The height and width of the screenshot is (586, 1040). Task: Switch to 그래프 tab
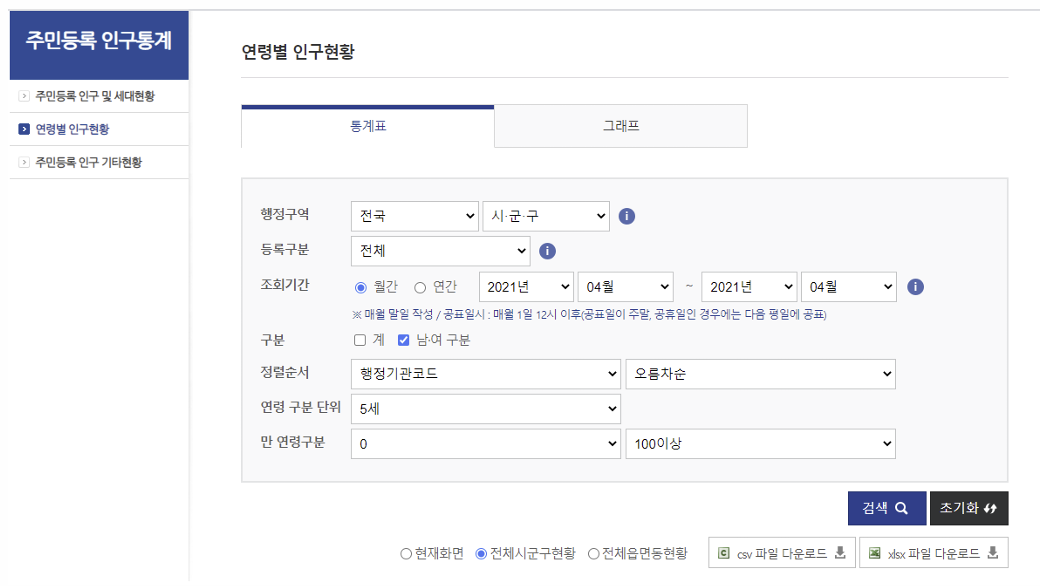621,126
